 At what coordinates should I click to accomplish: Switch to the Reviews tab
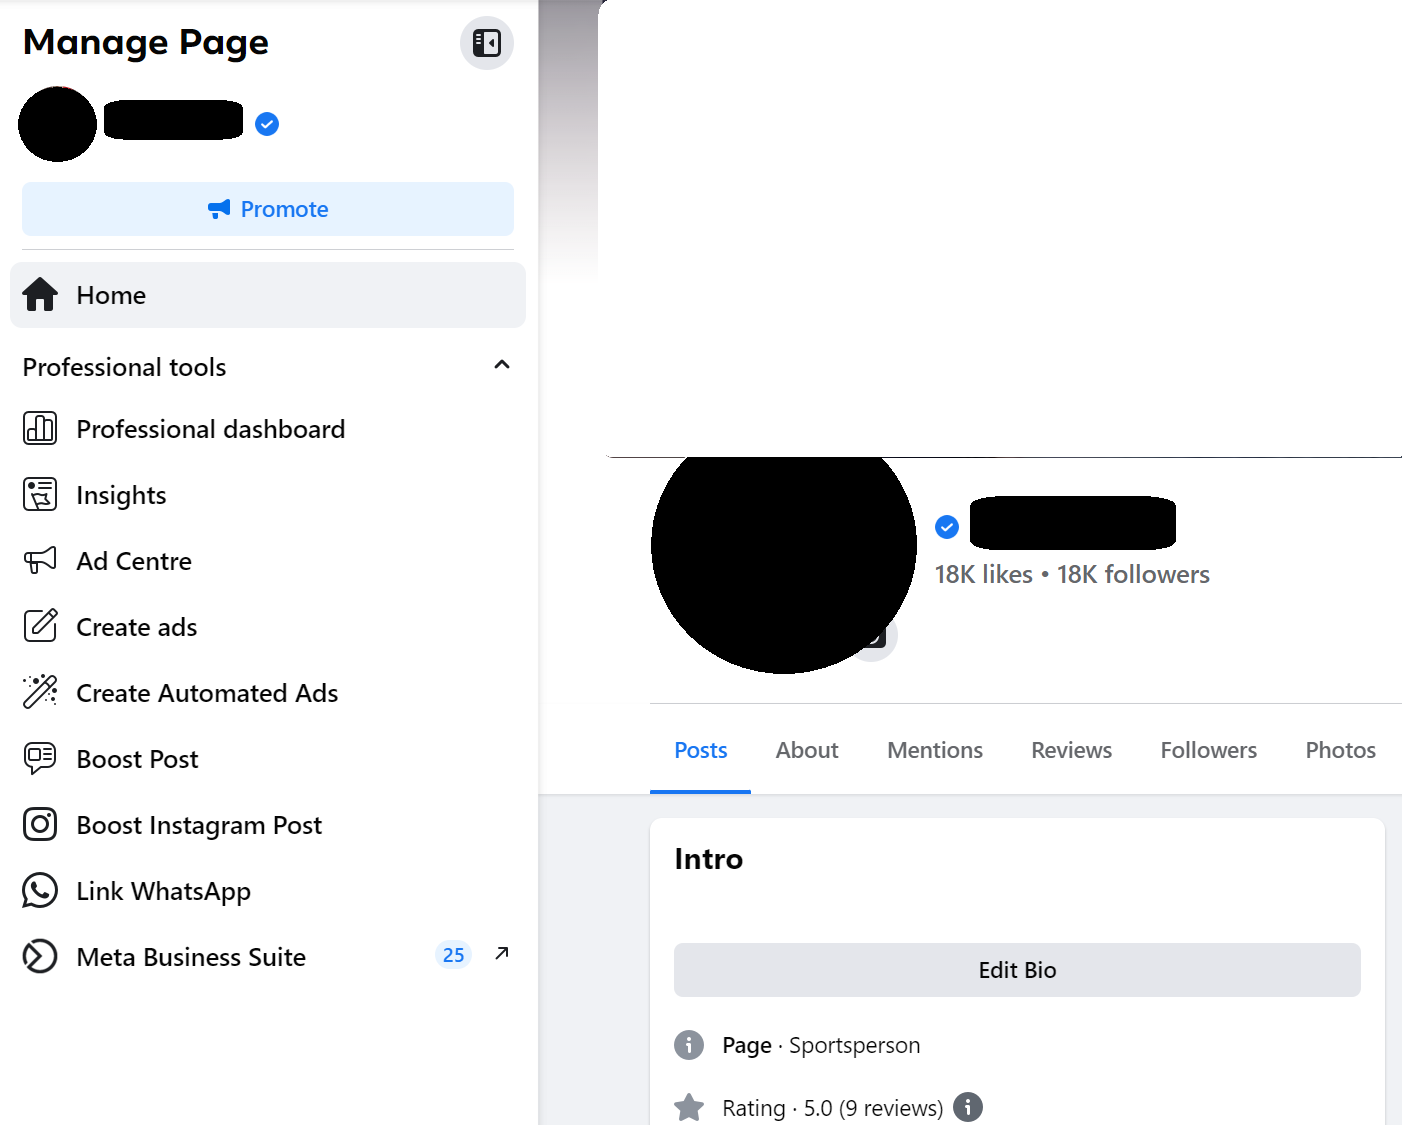point(1071,750)
